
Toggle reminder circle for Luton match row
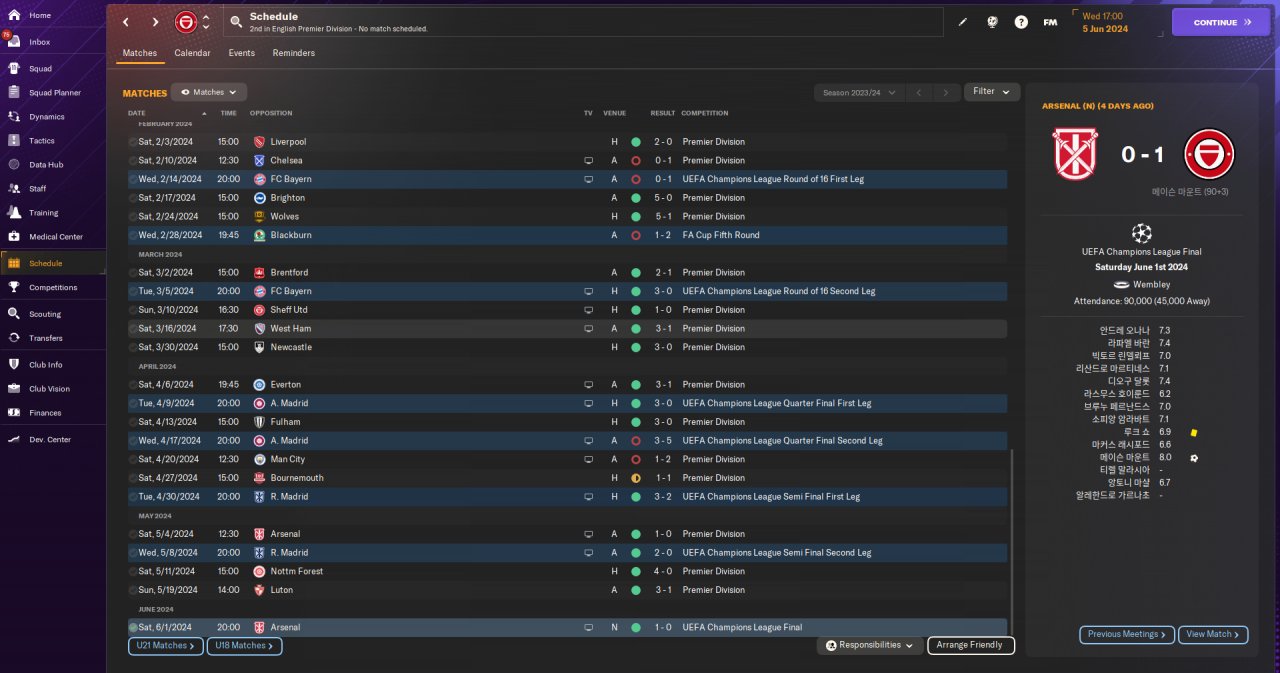[133, 590]
